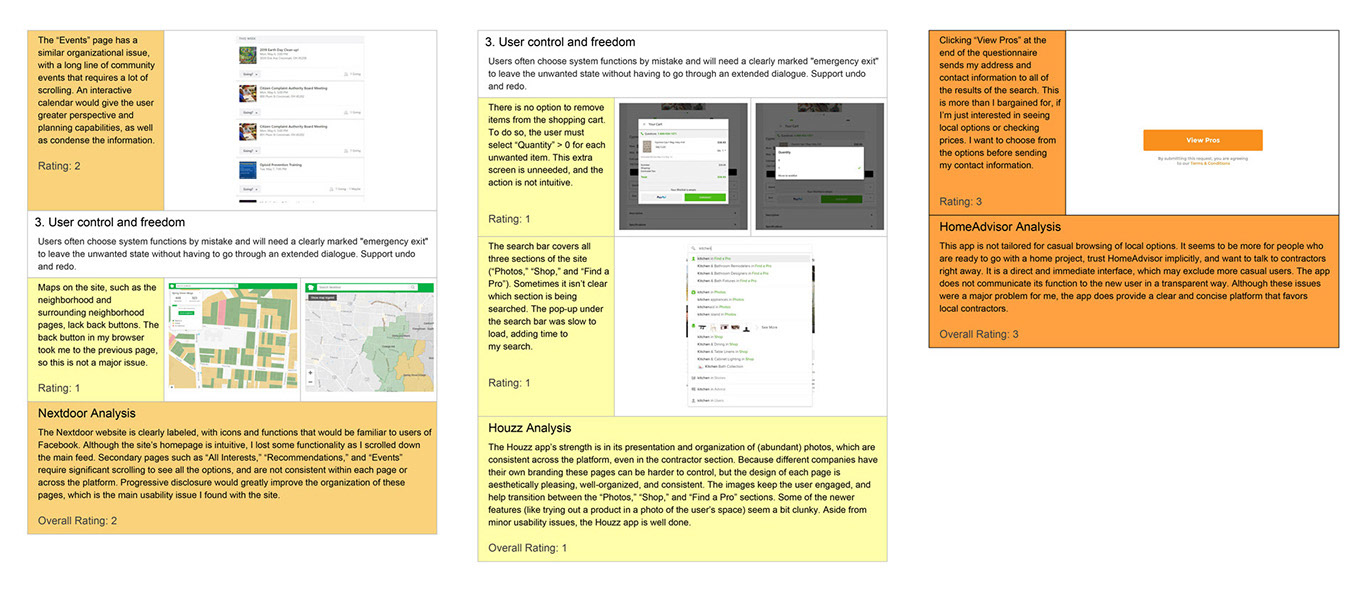This screenshot has height=589, width=1366.
Task: Click the green Checkout button in Your Cart
Action: click(x=705, y=197)
